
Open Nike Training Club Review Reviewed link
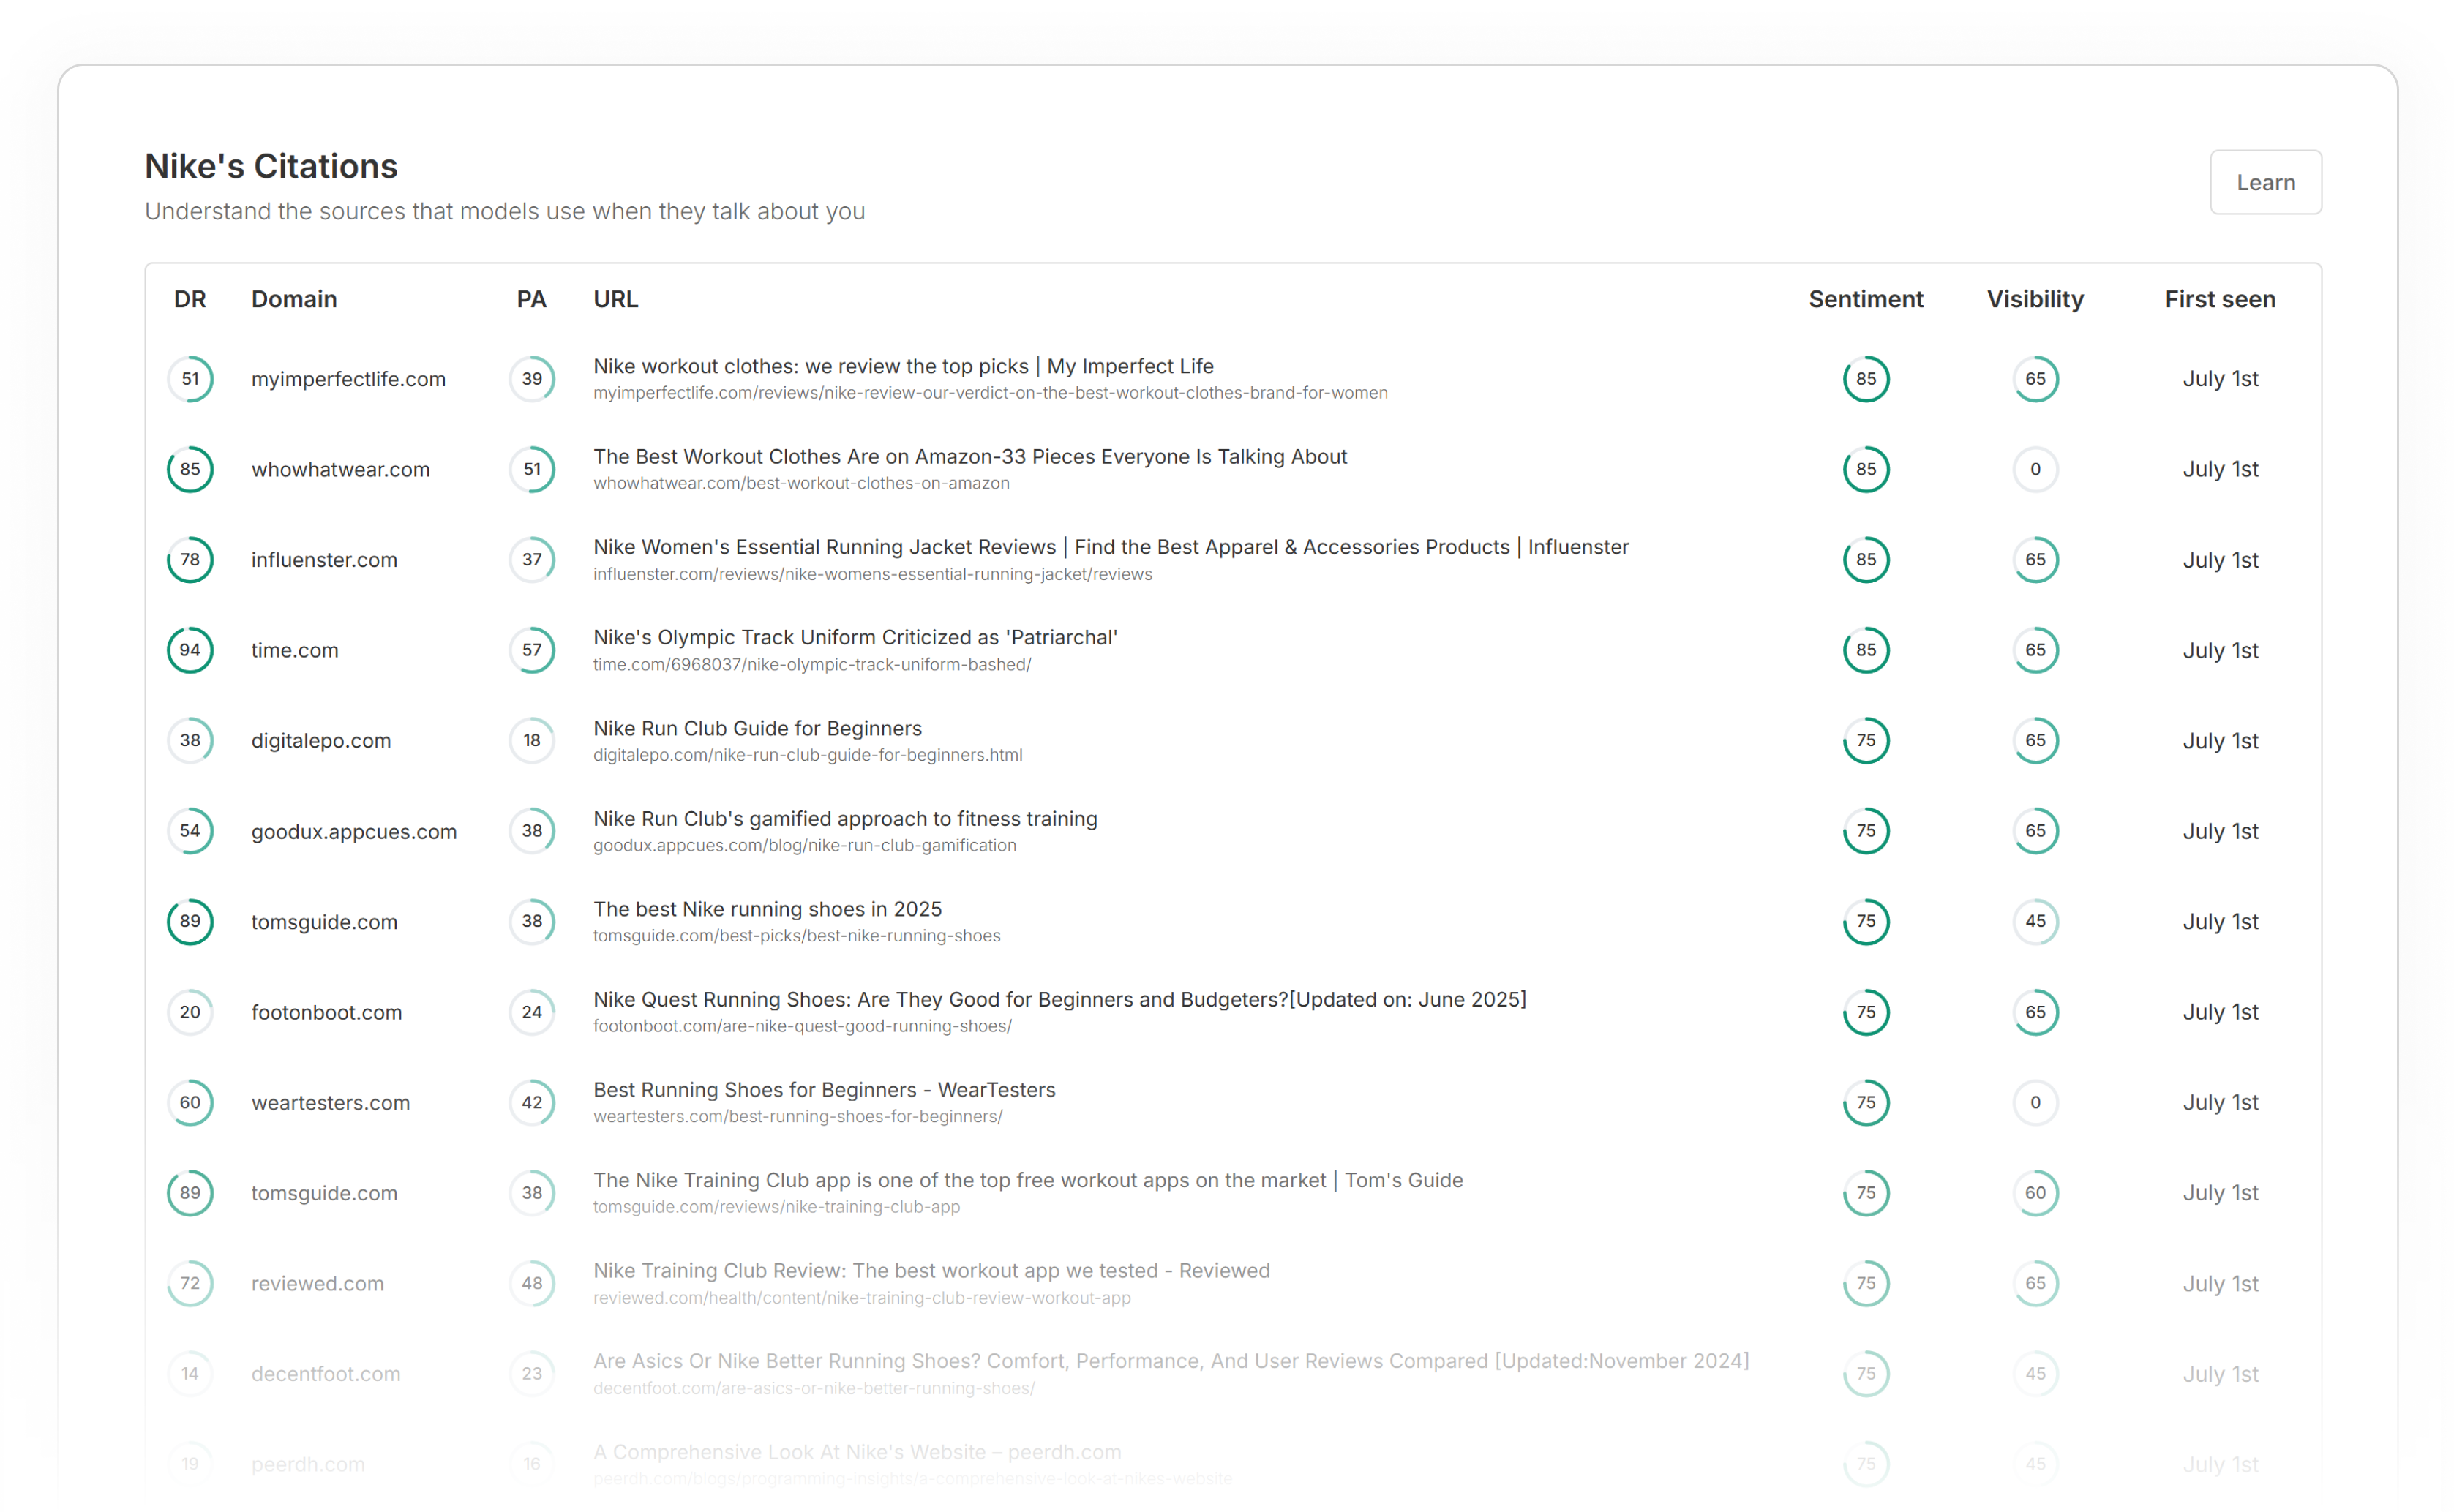click(x=931, y=1270)
